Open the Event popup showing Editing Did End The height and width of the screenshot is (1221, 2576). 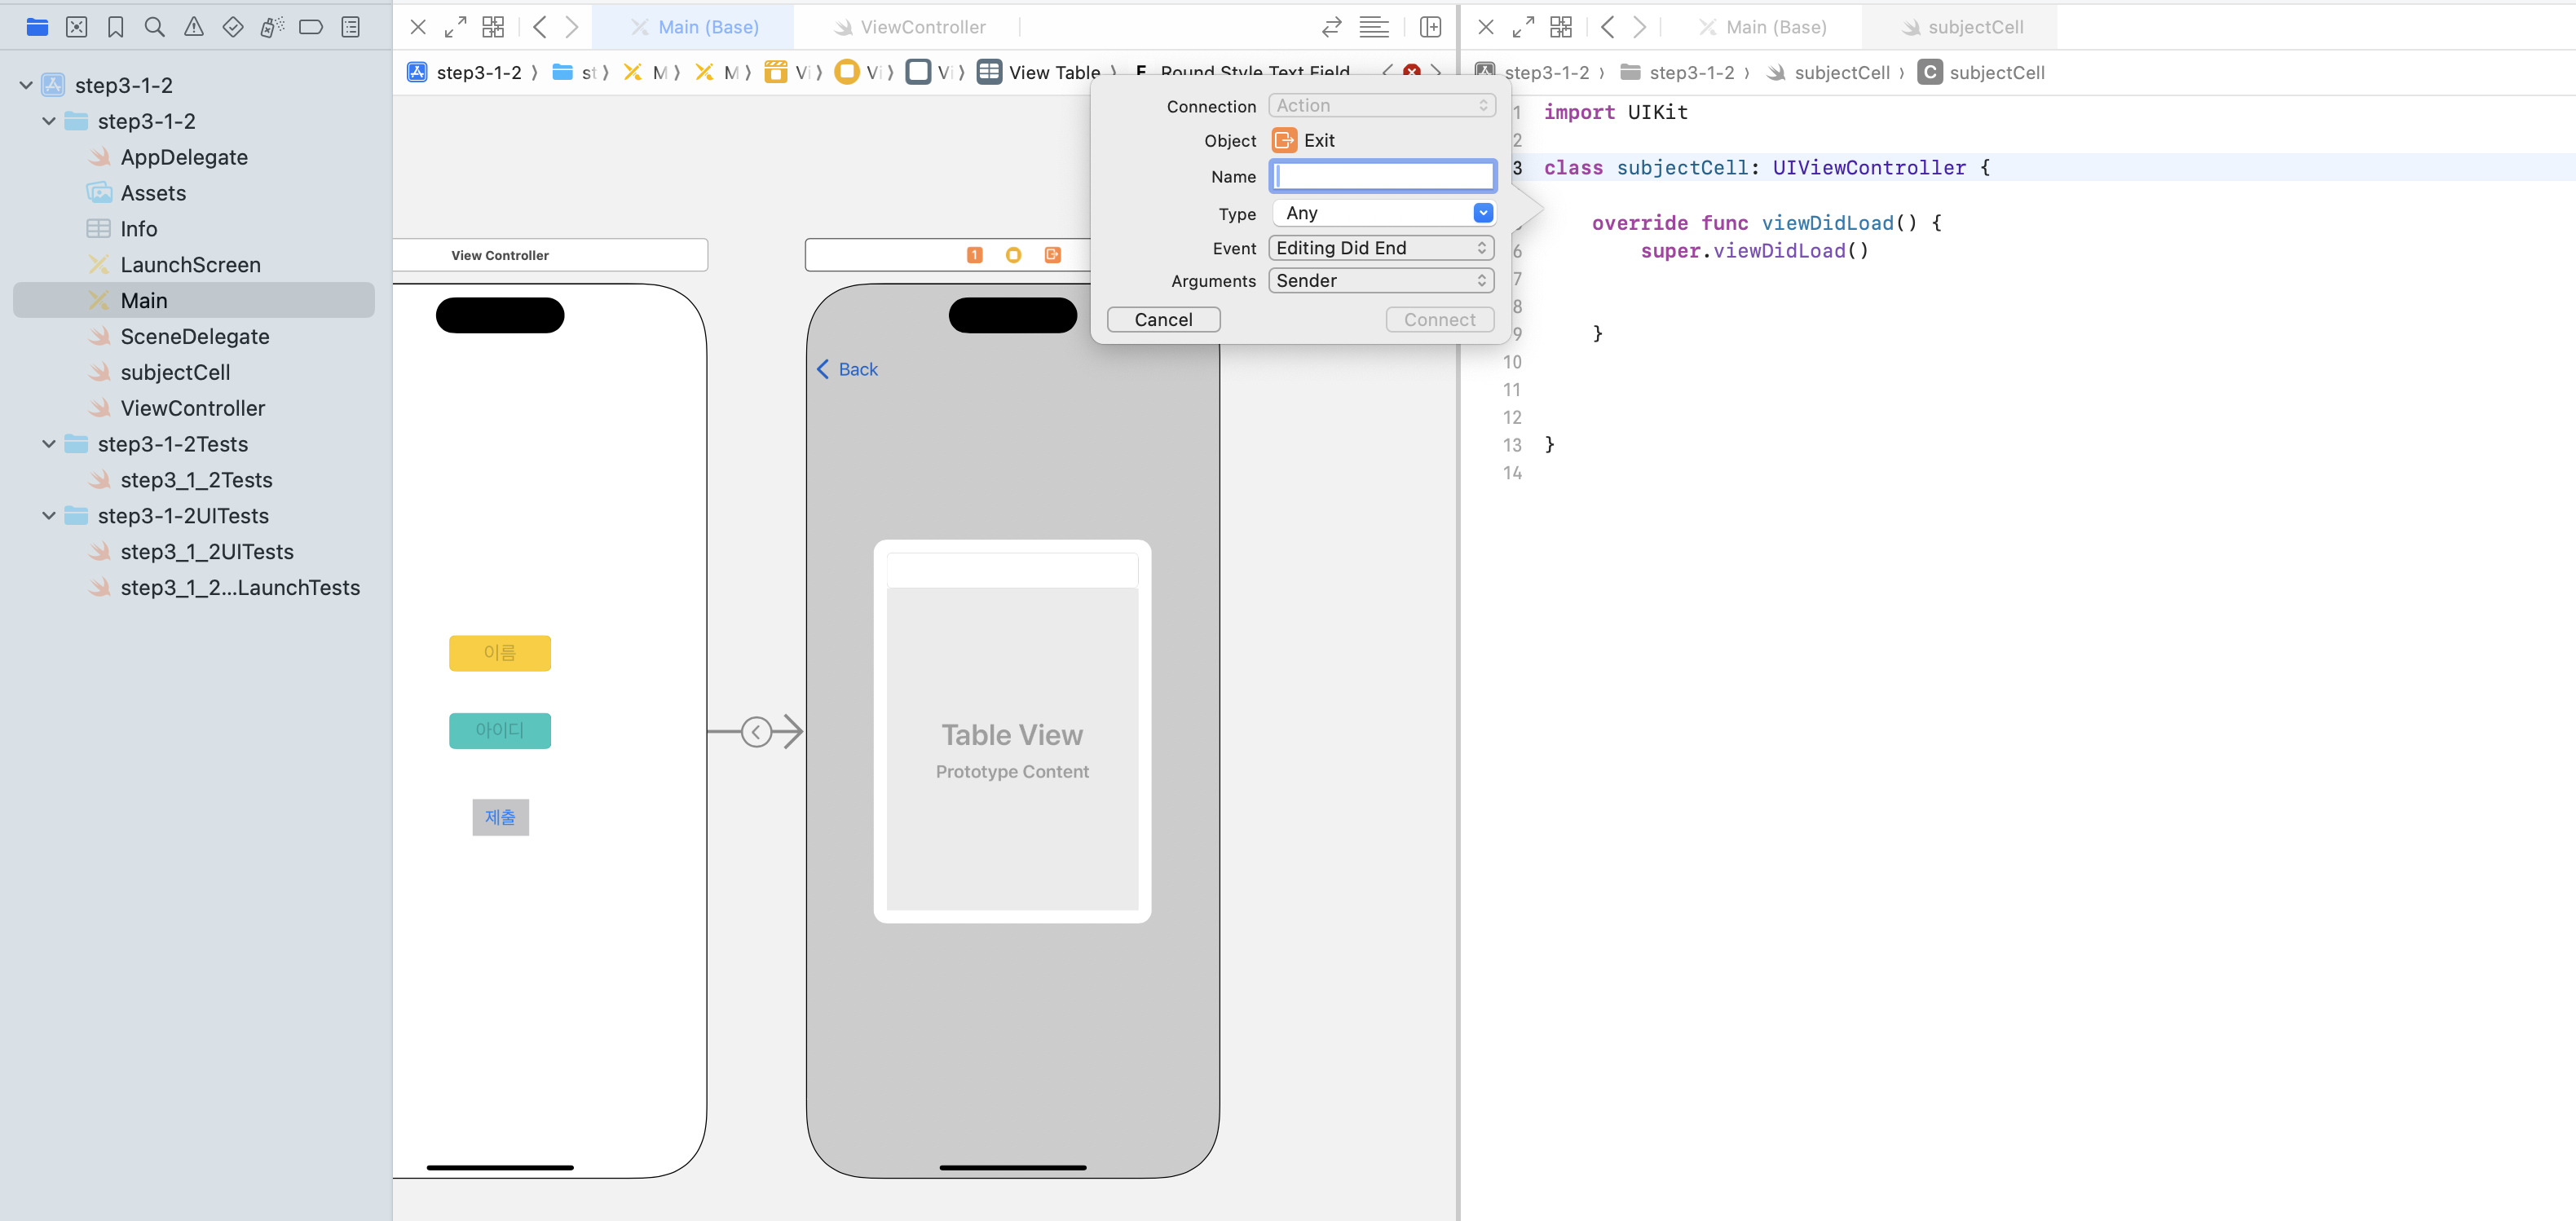[x=1381, y=248]
